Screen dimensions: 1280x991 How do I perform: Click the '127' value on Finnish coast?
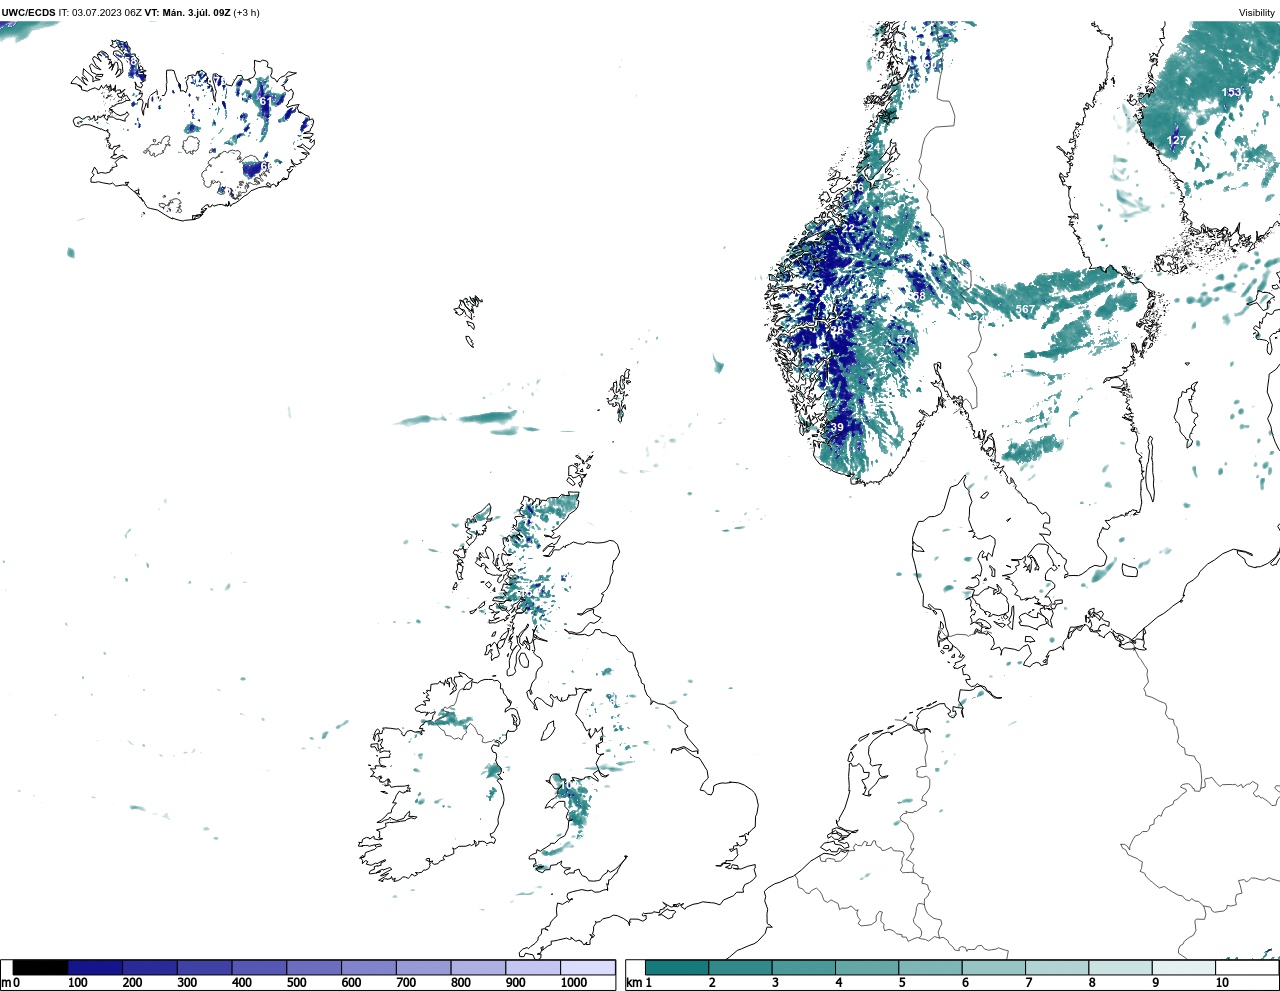1176,140
